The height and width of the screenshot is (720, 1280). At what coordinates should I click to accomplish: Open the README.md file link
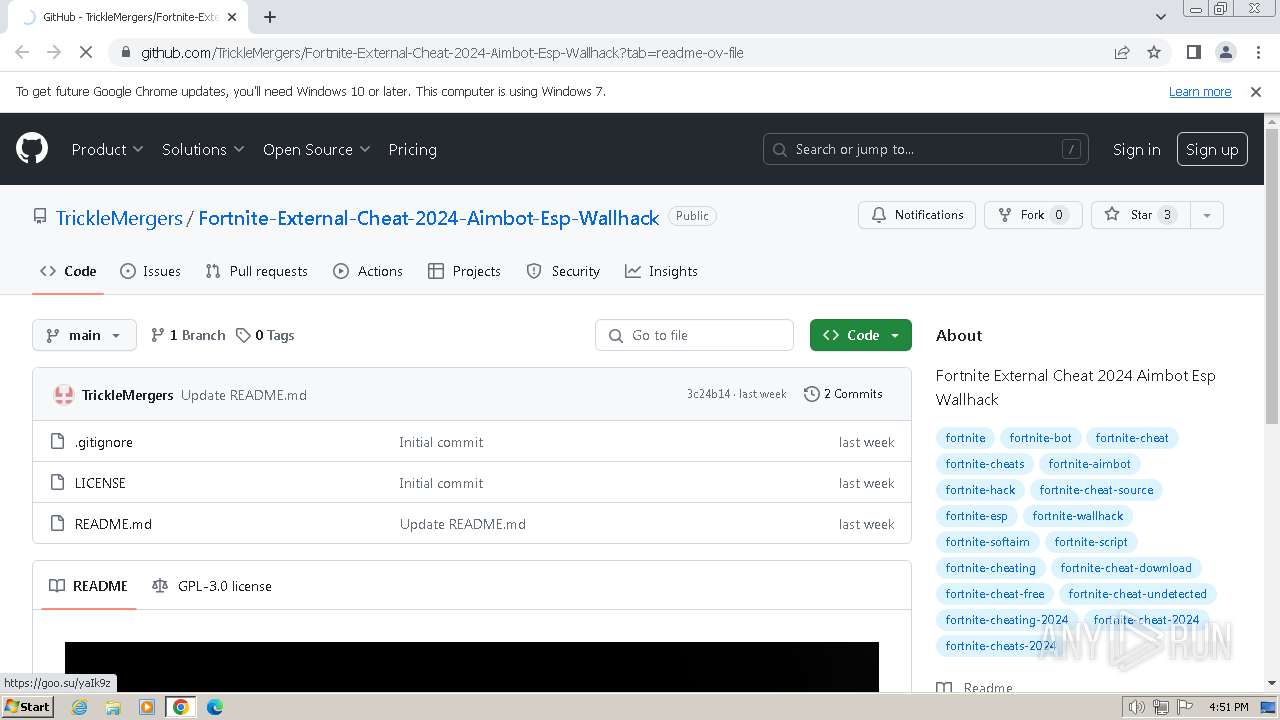[113, 524]
